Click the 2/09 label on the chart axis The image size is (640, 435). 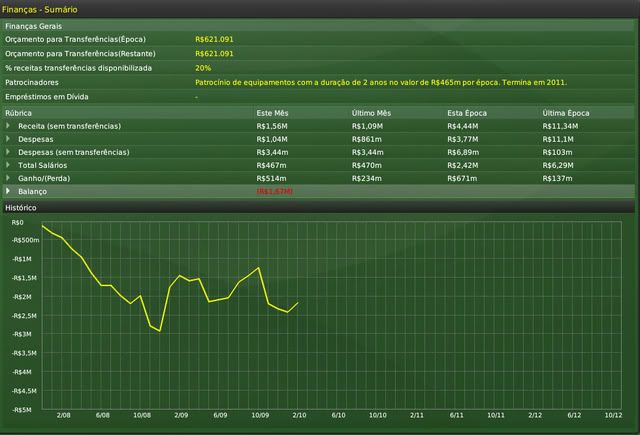181,415
